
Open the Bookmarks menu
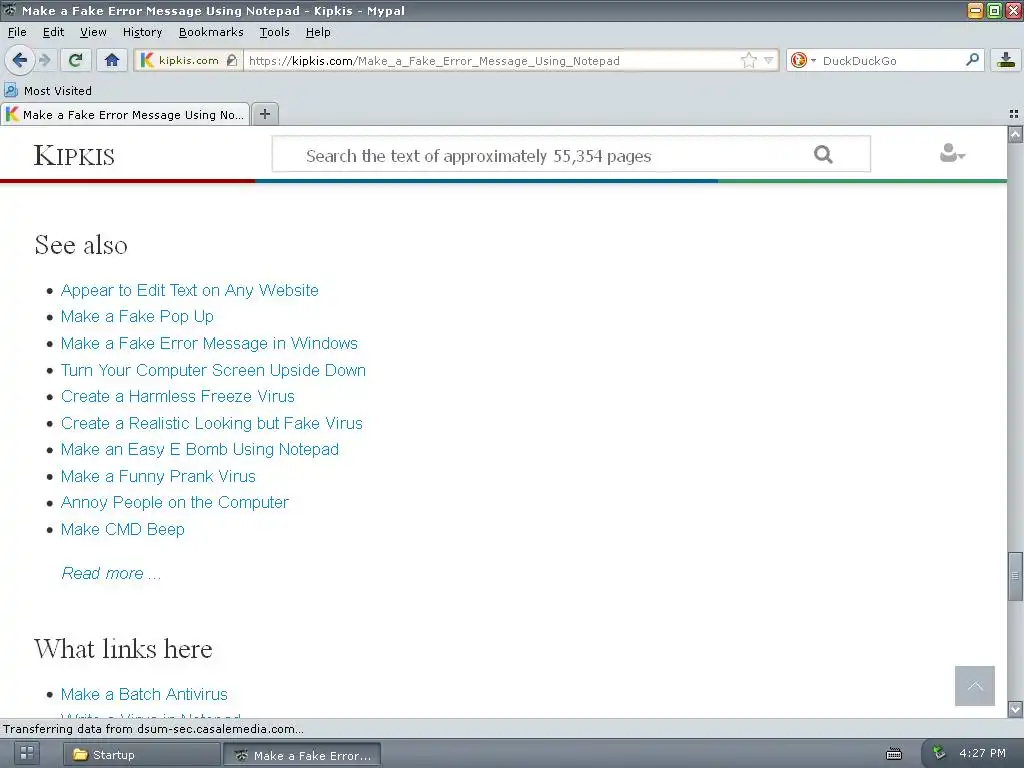click(x=211, y=32)
